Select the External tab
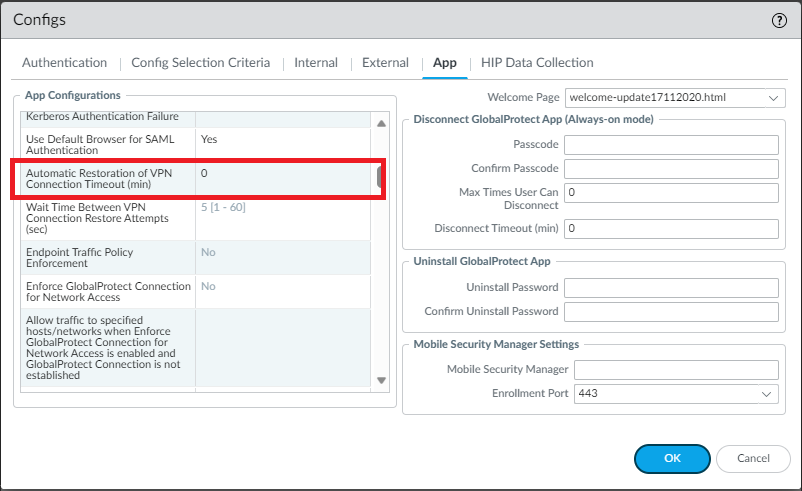Viewport: 802px width, 491px height. point(385,63)
